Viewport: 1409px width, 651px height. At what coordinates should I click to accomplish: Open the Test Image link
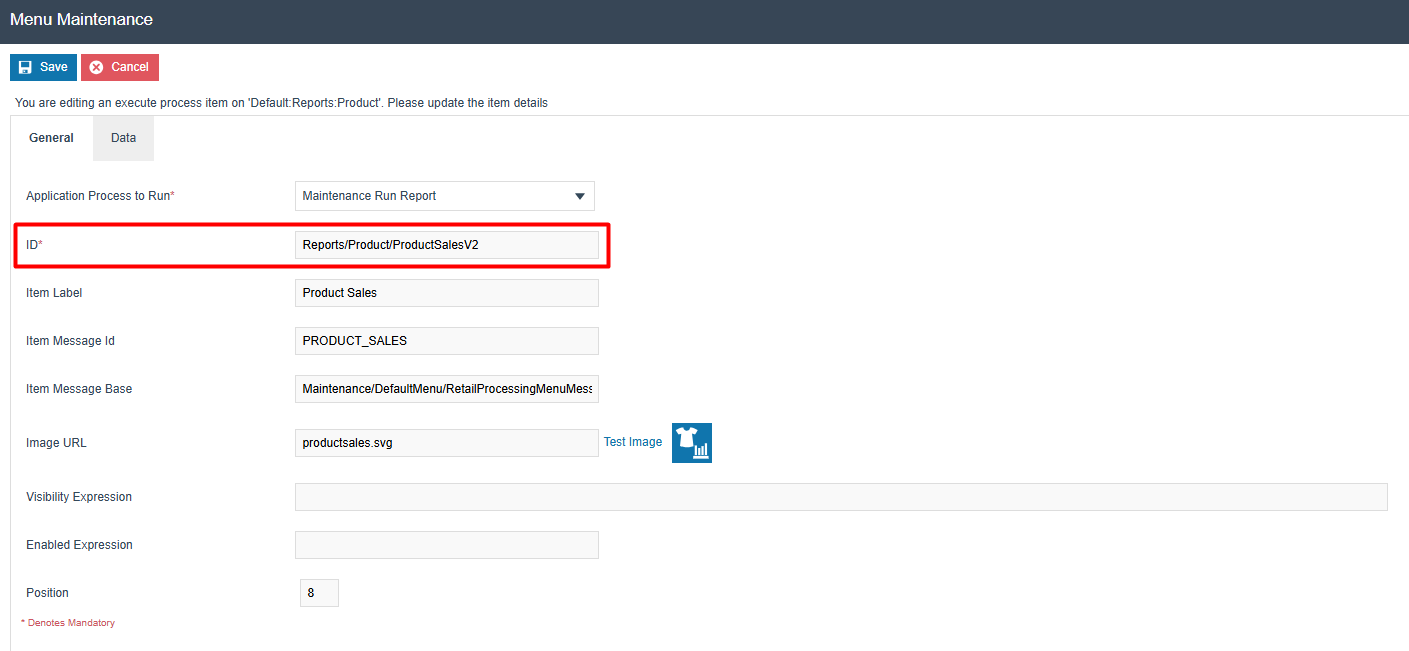pyautogui.click(x=632, y=442)
